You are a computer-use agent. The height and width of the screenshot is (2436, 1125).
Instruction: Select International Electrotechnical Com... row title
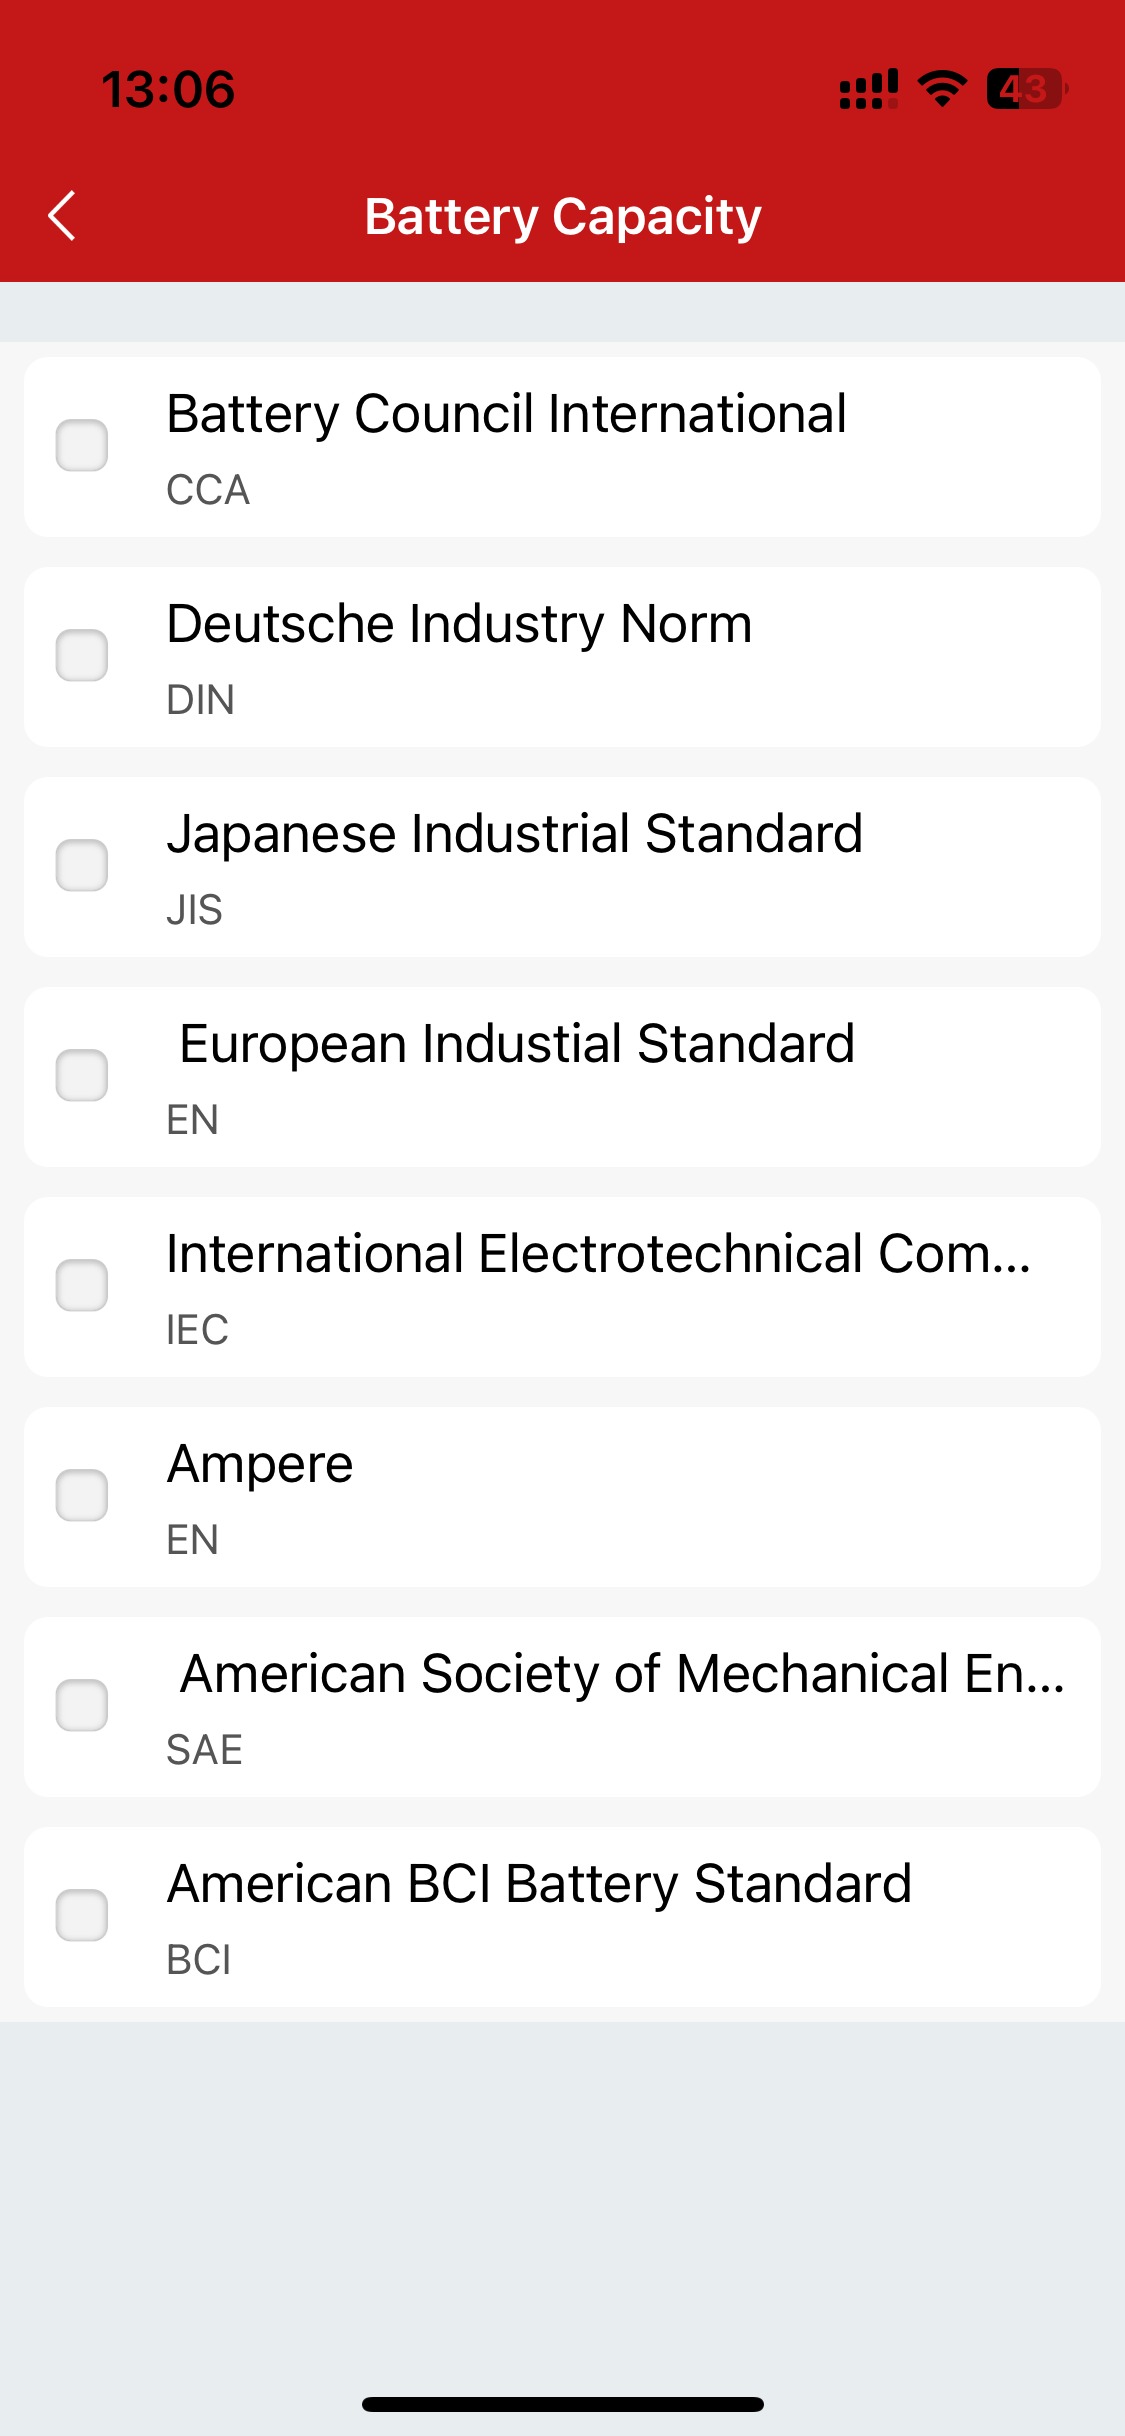point(598,1254)
